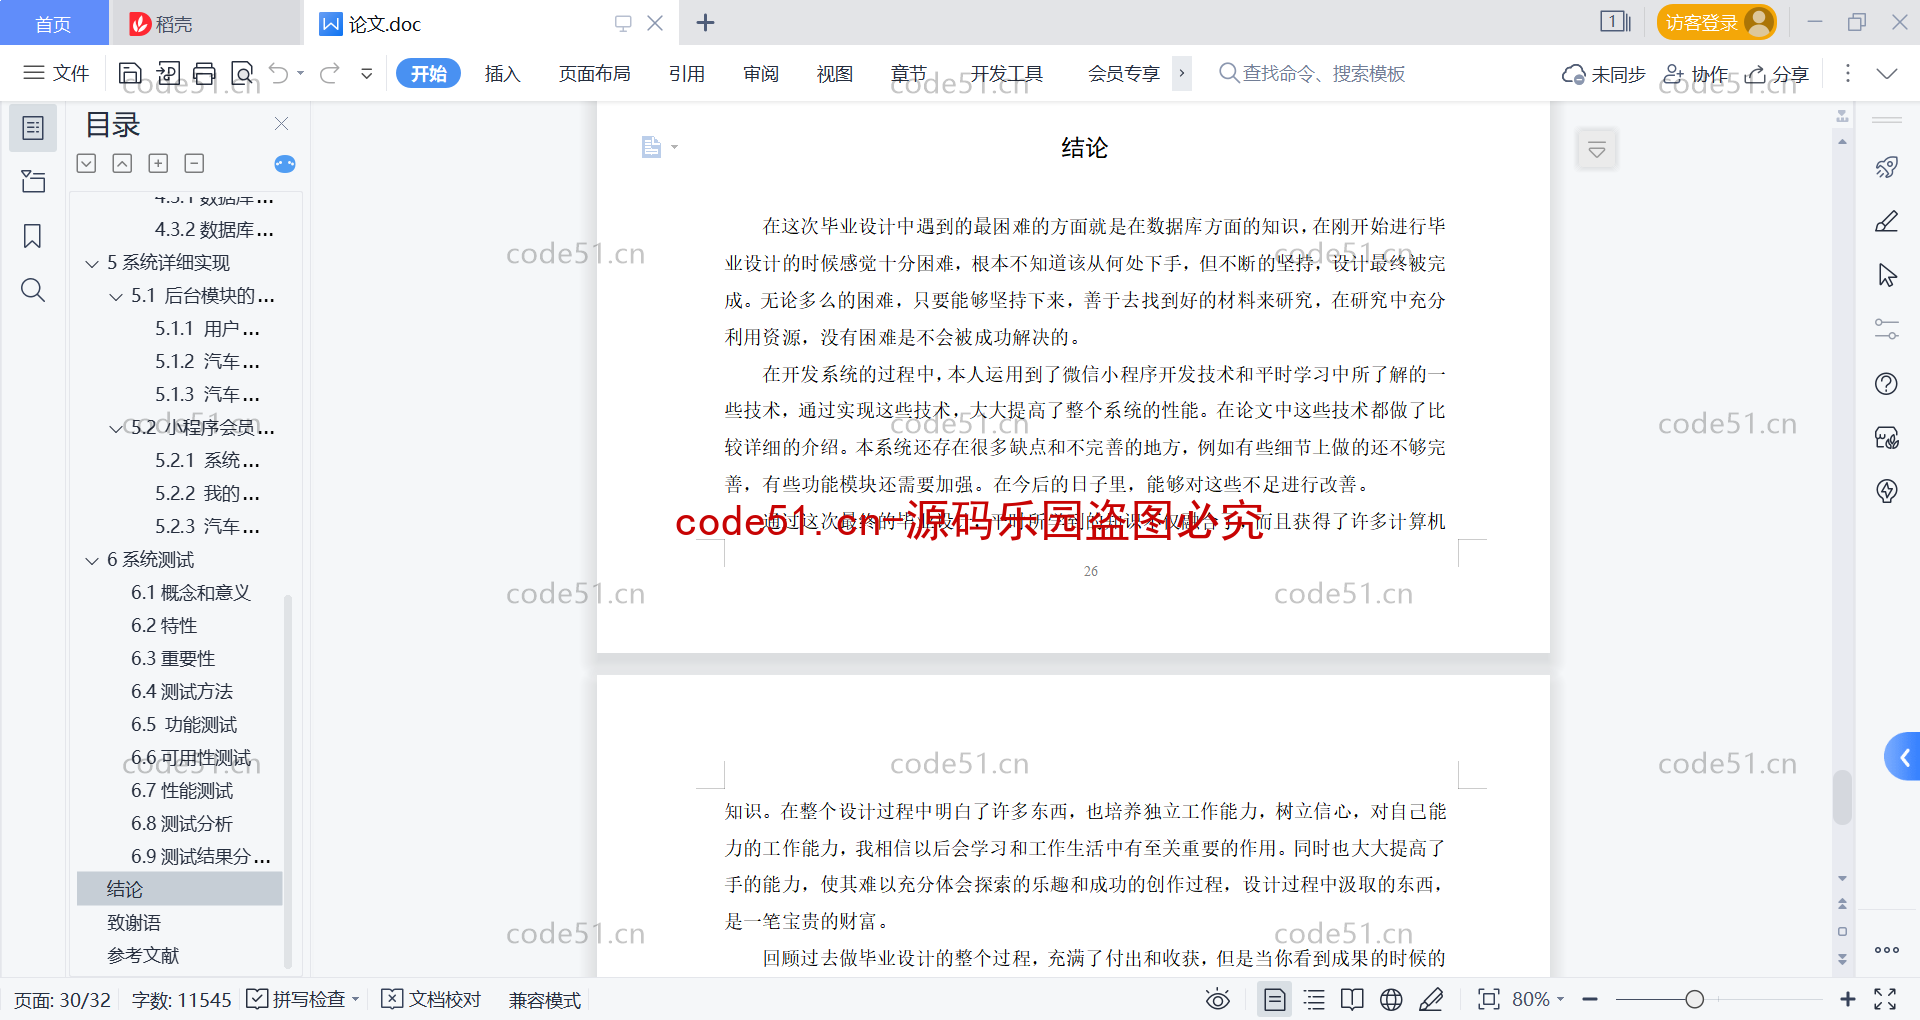The image size is (1920, 1020).
Task: Switch to the 插入 tab
Action: 502,73
